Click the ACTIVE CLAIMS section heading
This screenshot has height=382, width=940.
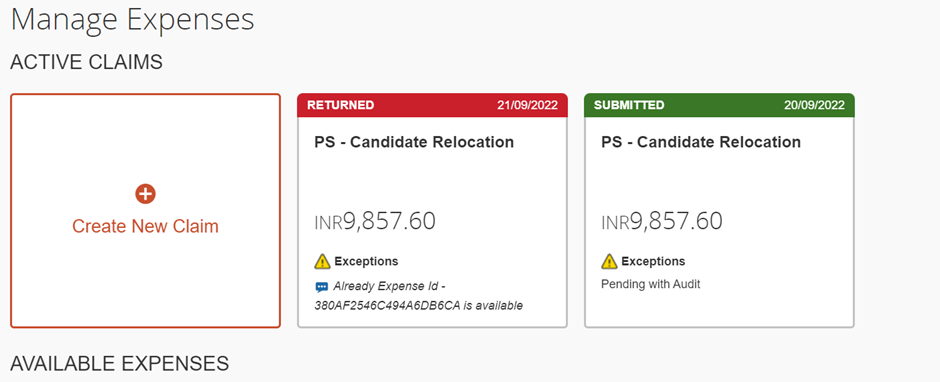(86, 62)
